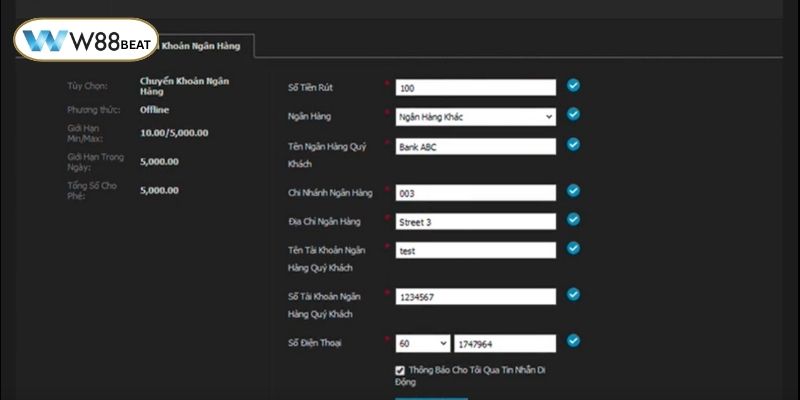
Task: Click the Địa Chỉ Ngân Hàng address field
Action: pos(475,221)
